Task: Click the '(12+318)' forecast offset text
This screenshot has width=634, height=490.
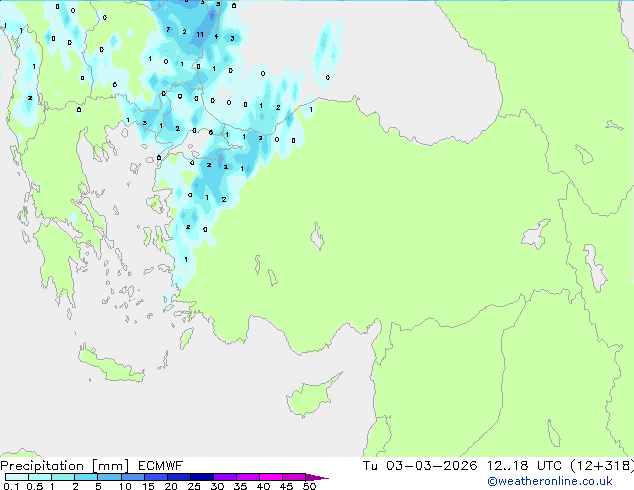Action: coord(602,466)
